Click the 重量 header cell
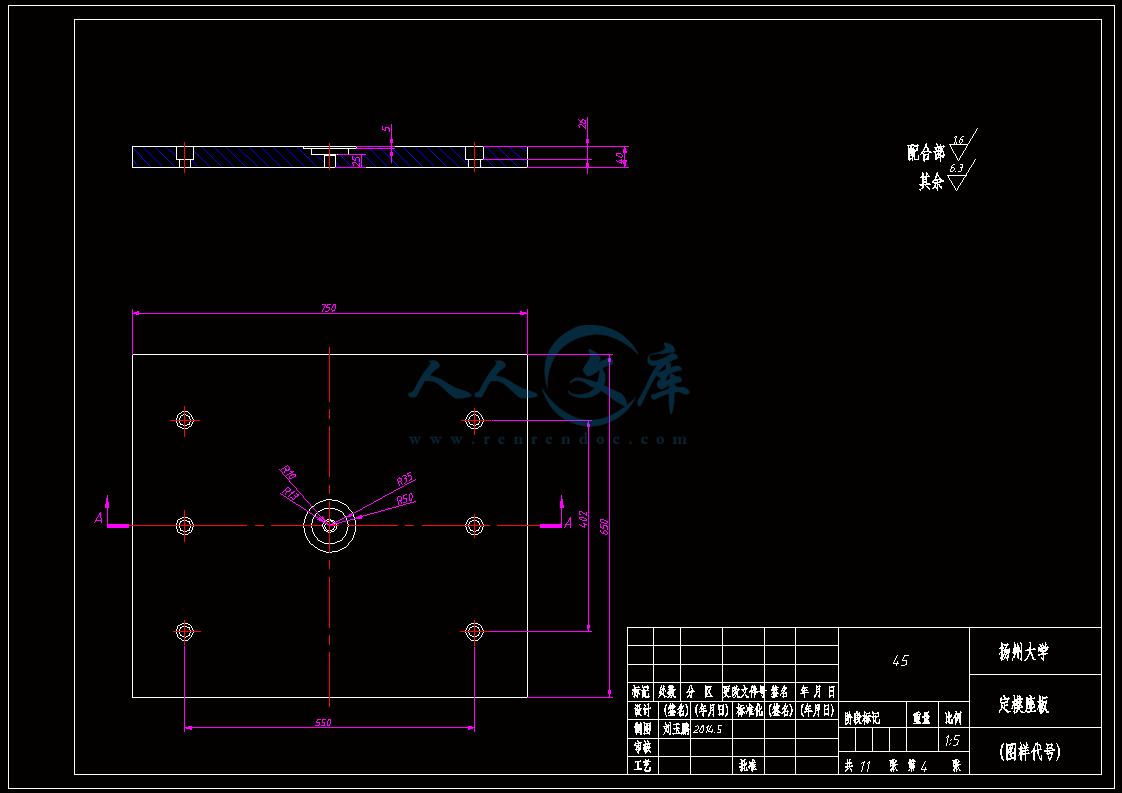Screen dimensions: 1122x793 922,717
